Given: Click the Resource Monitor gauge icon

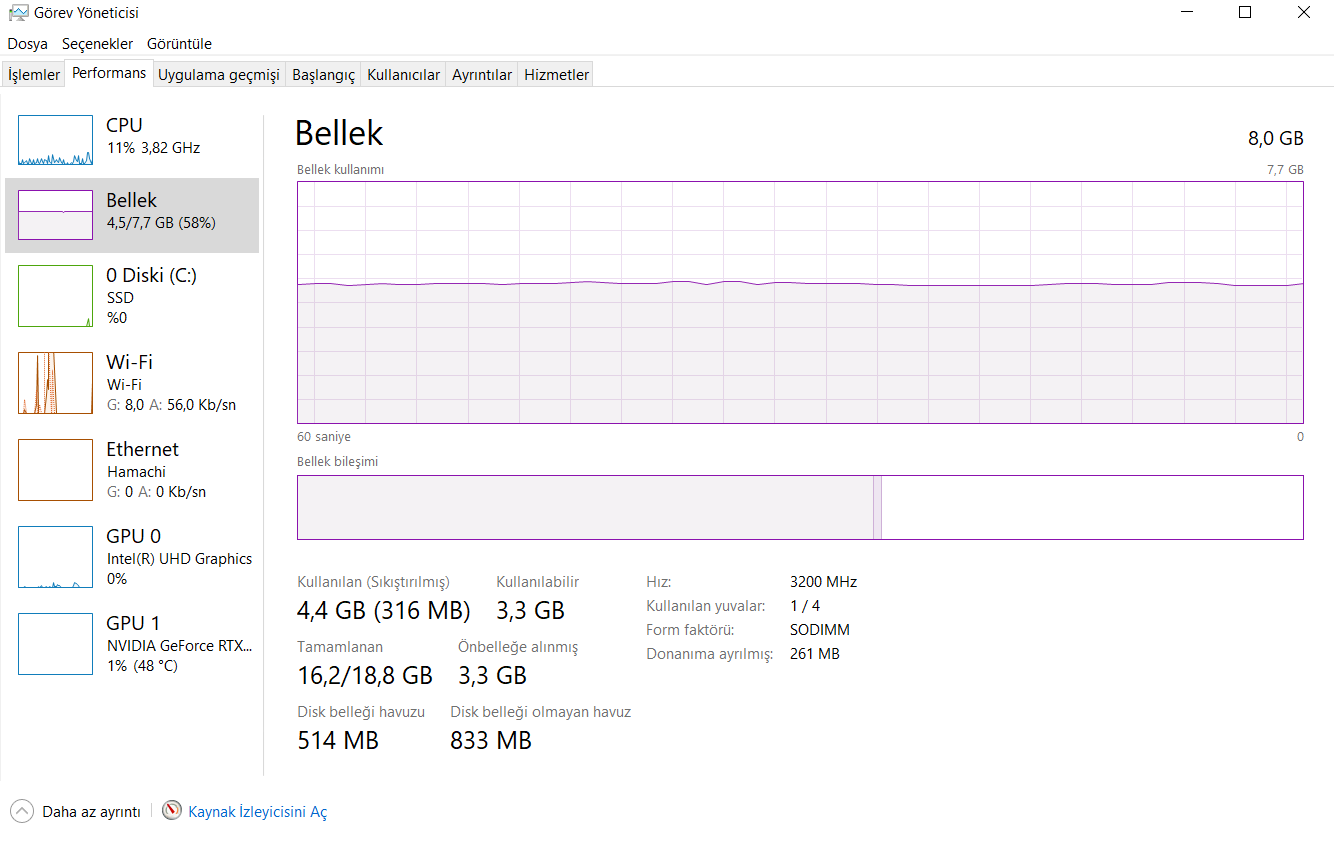Looking at the screenshot, I should [x=172, y=811].
